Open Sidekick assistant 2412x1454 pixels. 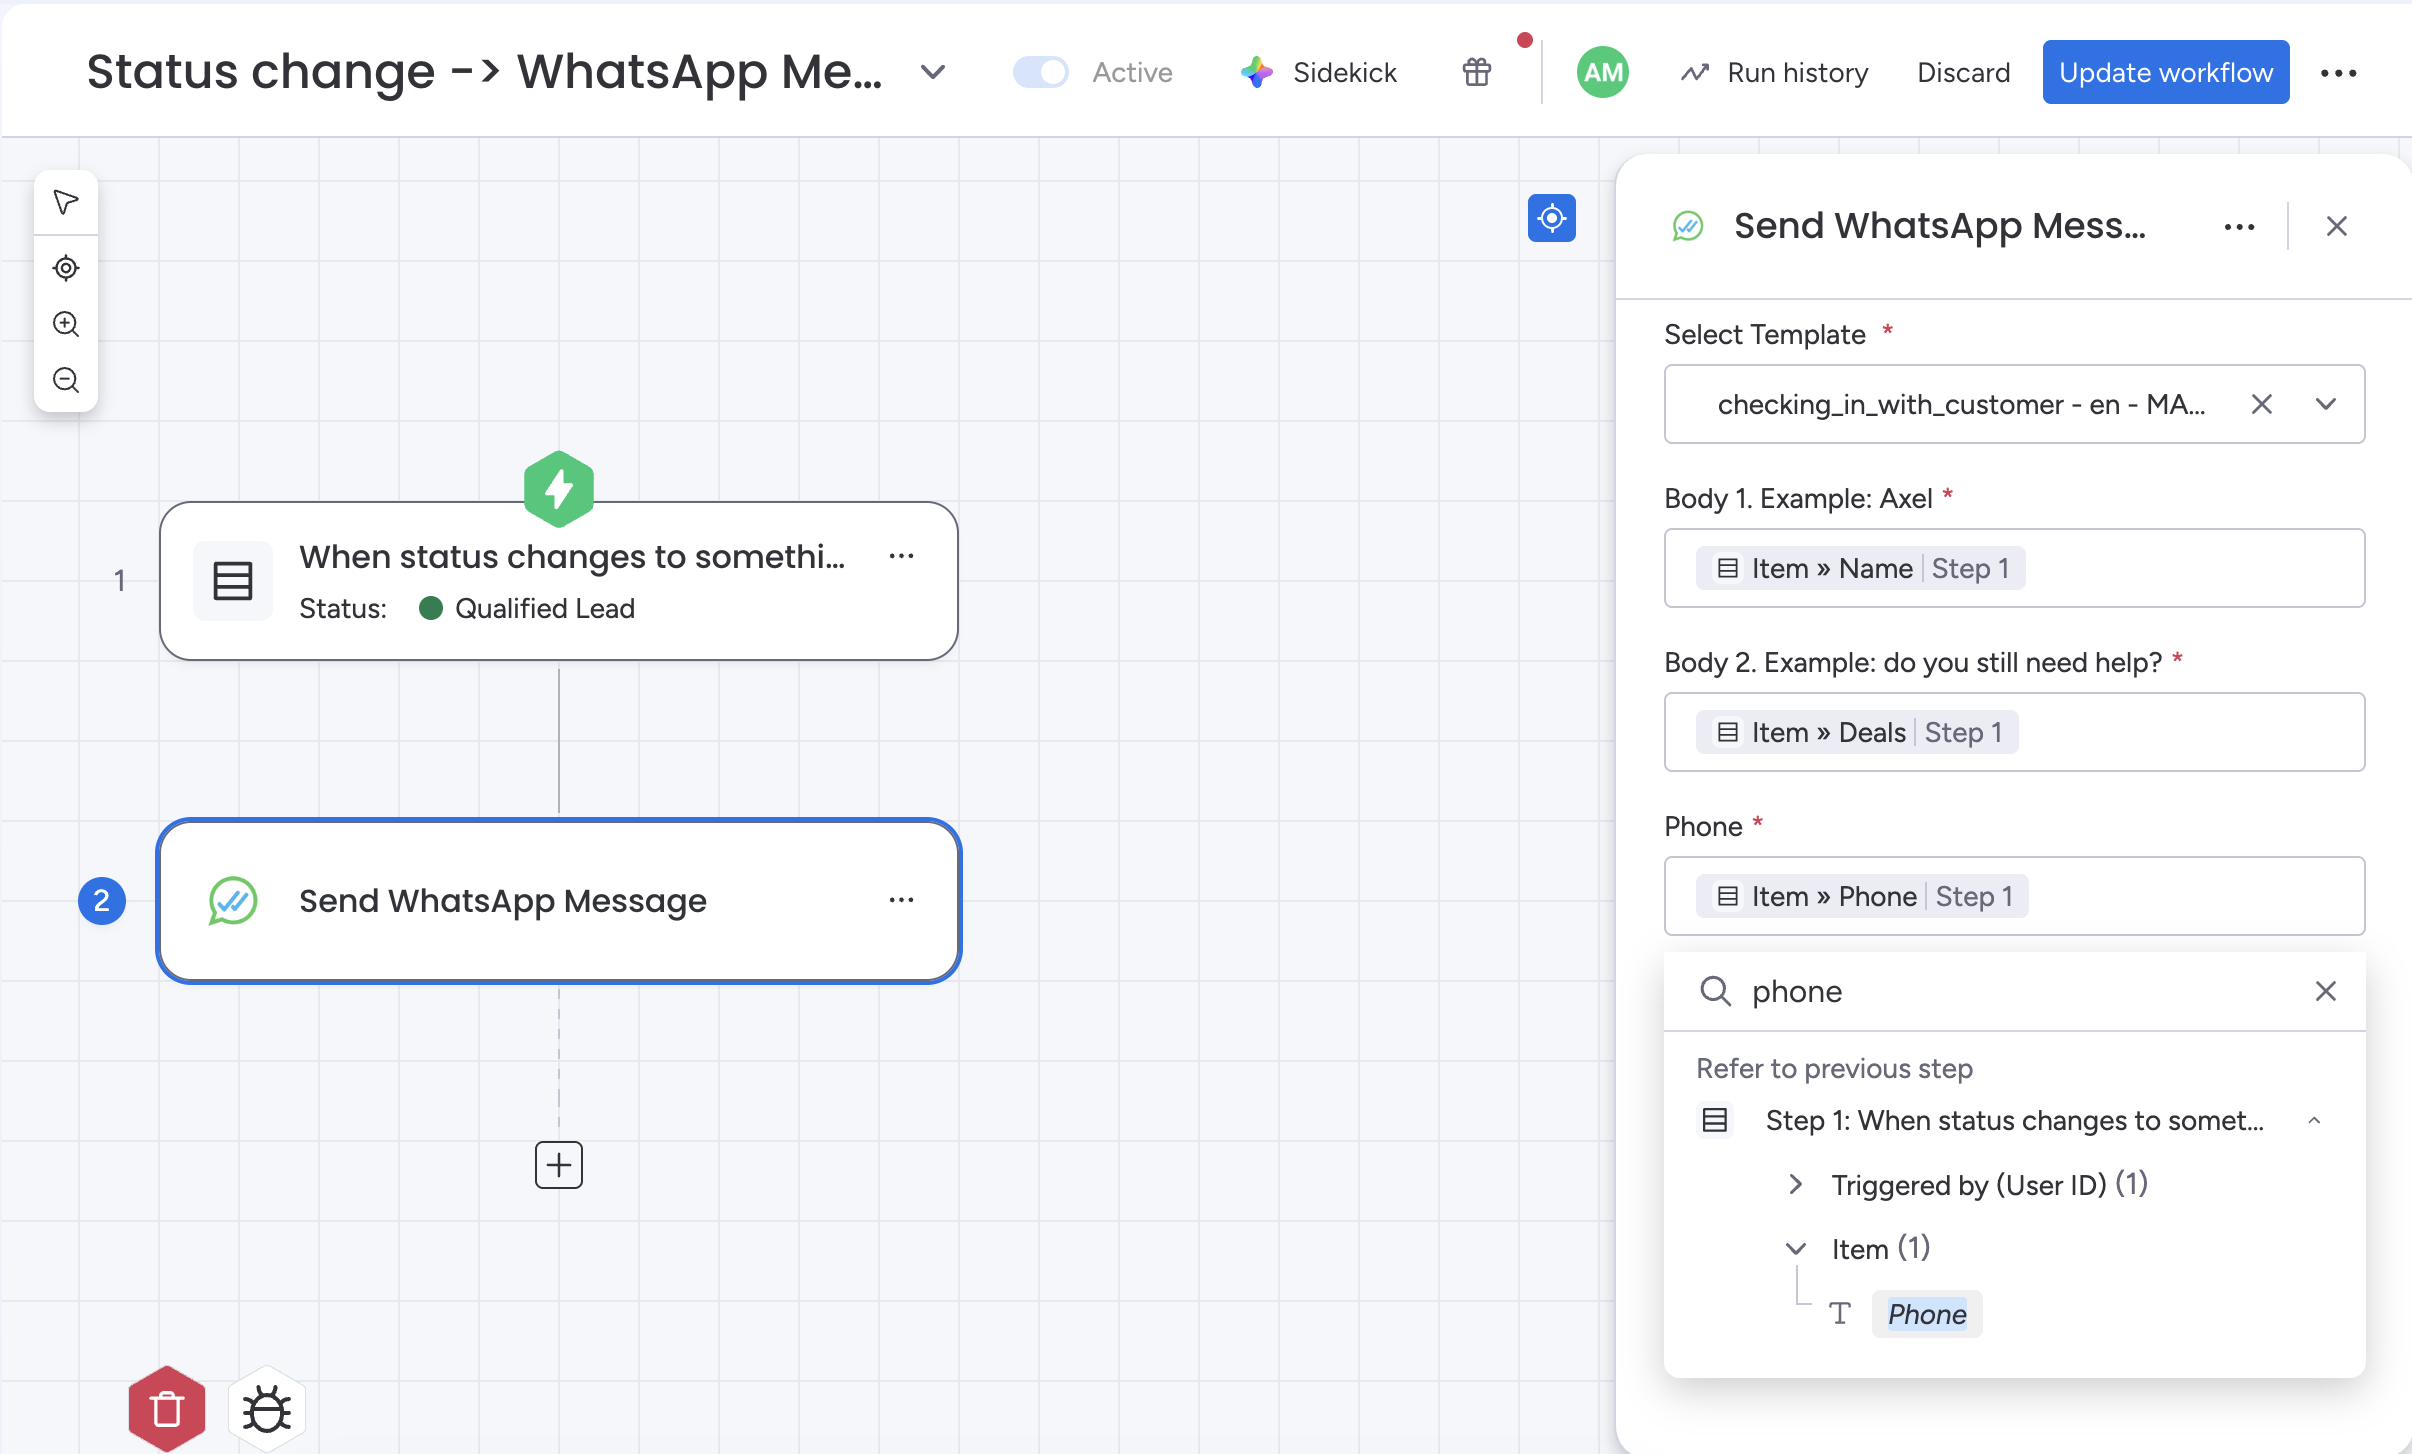click(x=1319, y=72)
